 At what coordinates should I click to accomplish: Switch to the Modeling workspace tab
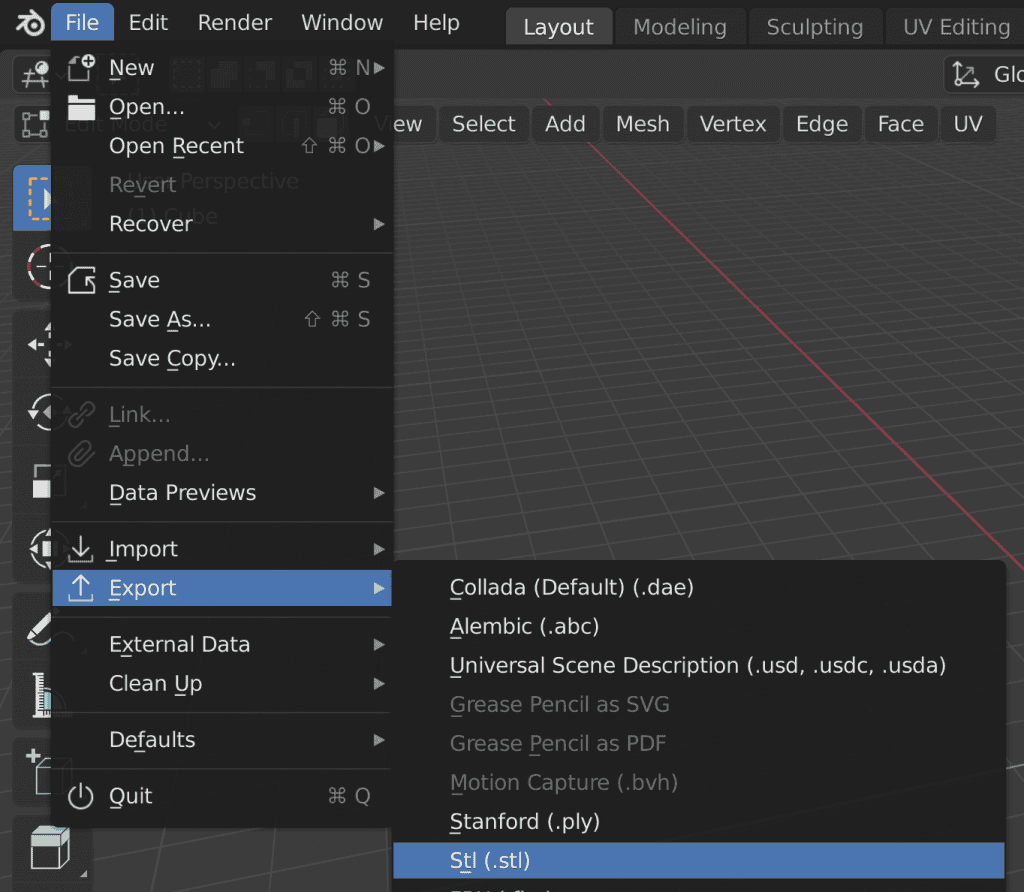pyautogui.click(x=680, y=27)
